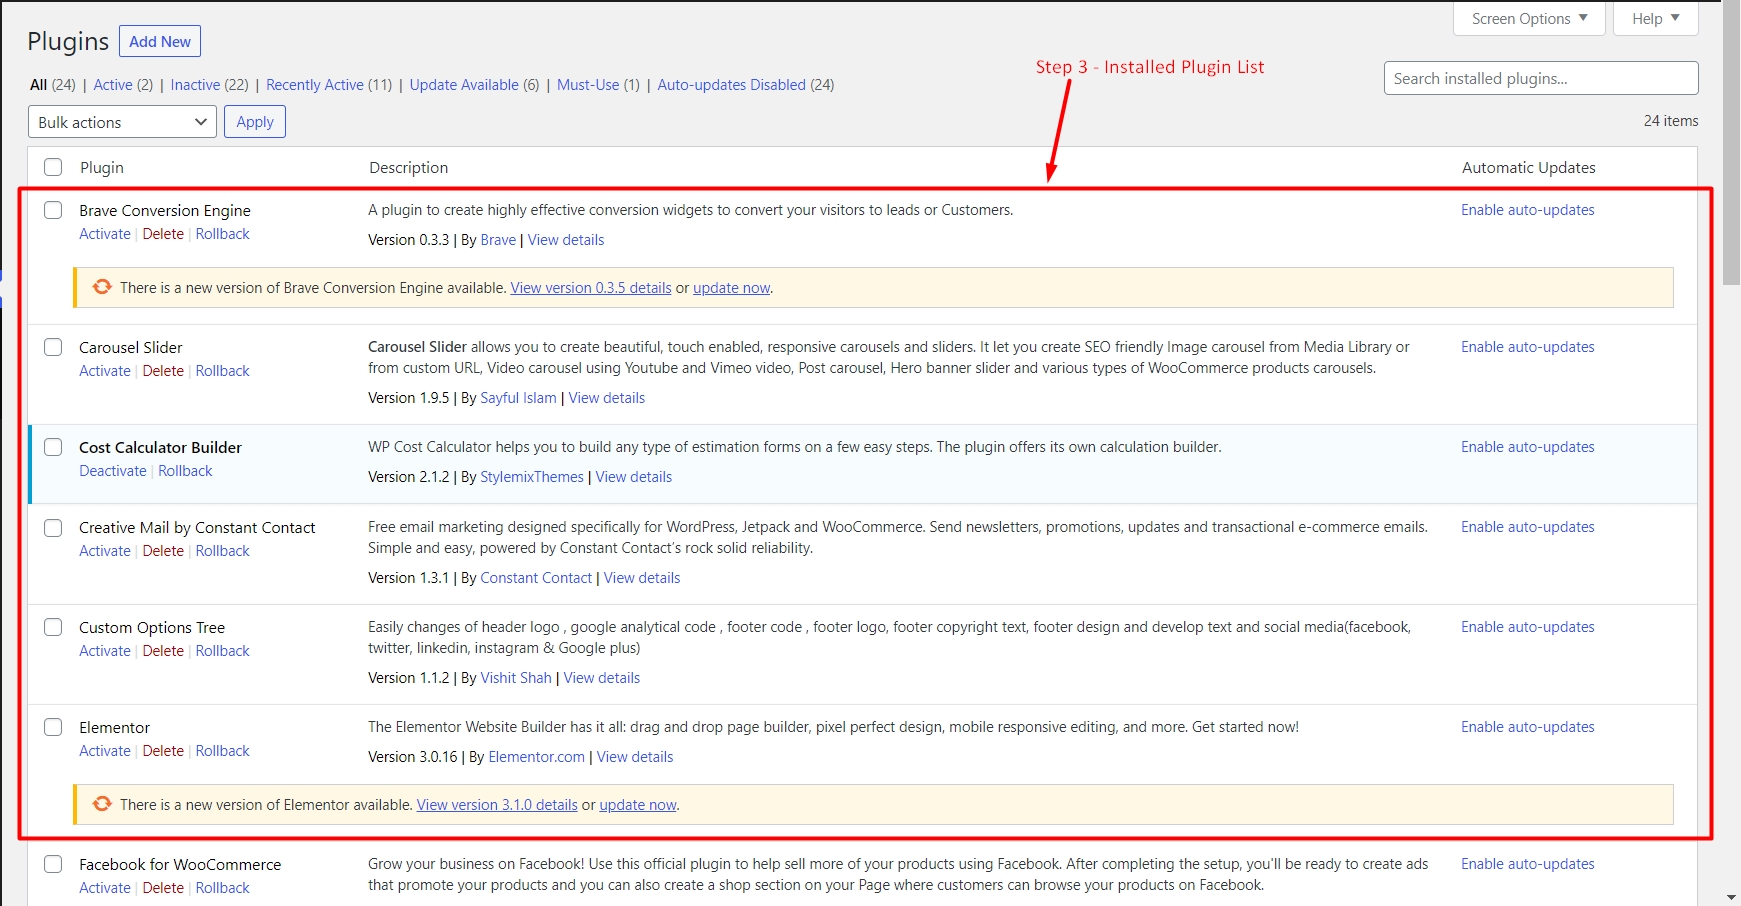Filter by Auto-updates Disabled
This screenshot has width=1741, height=906.
click(x=745, y=85)
